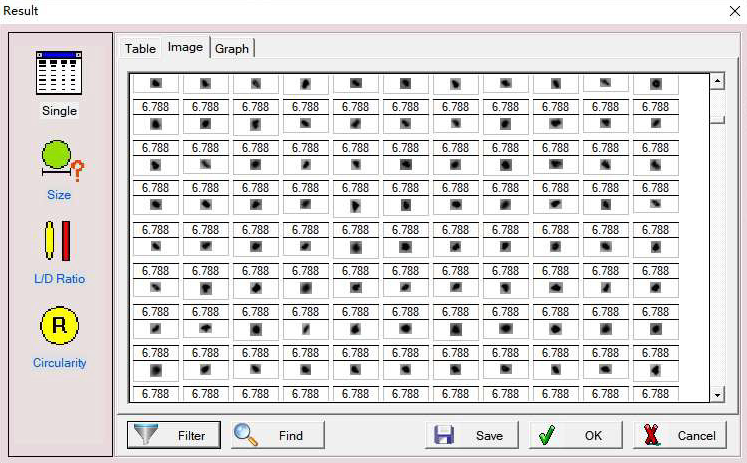Viewport: 747px width, 463px height.
Task: Click the scrollbar down arrow
Action: tap(717, 394)
